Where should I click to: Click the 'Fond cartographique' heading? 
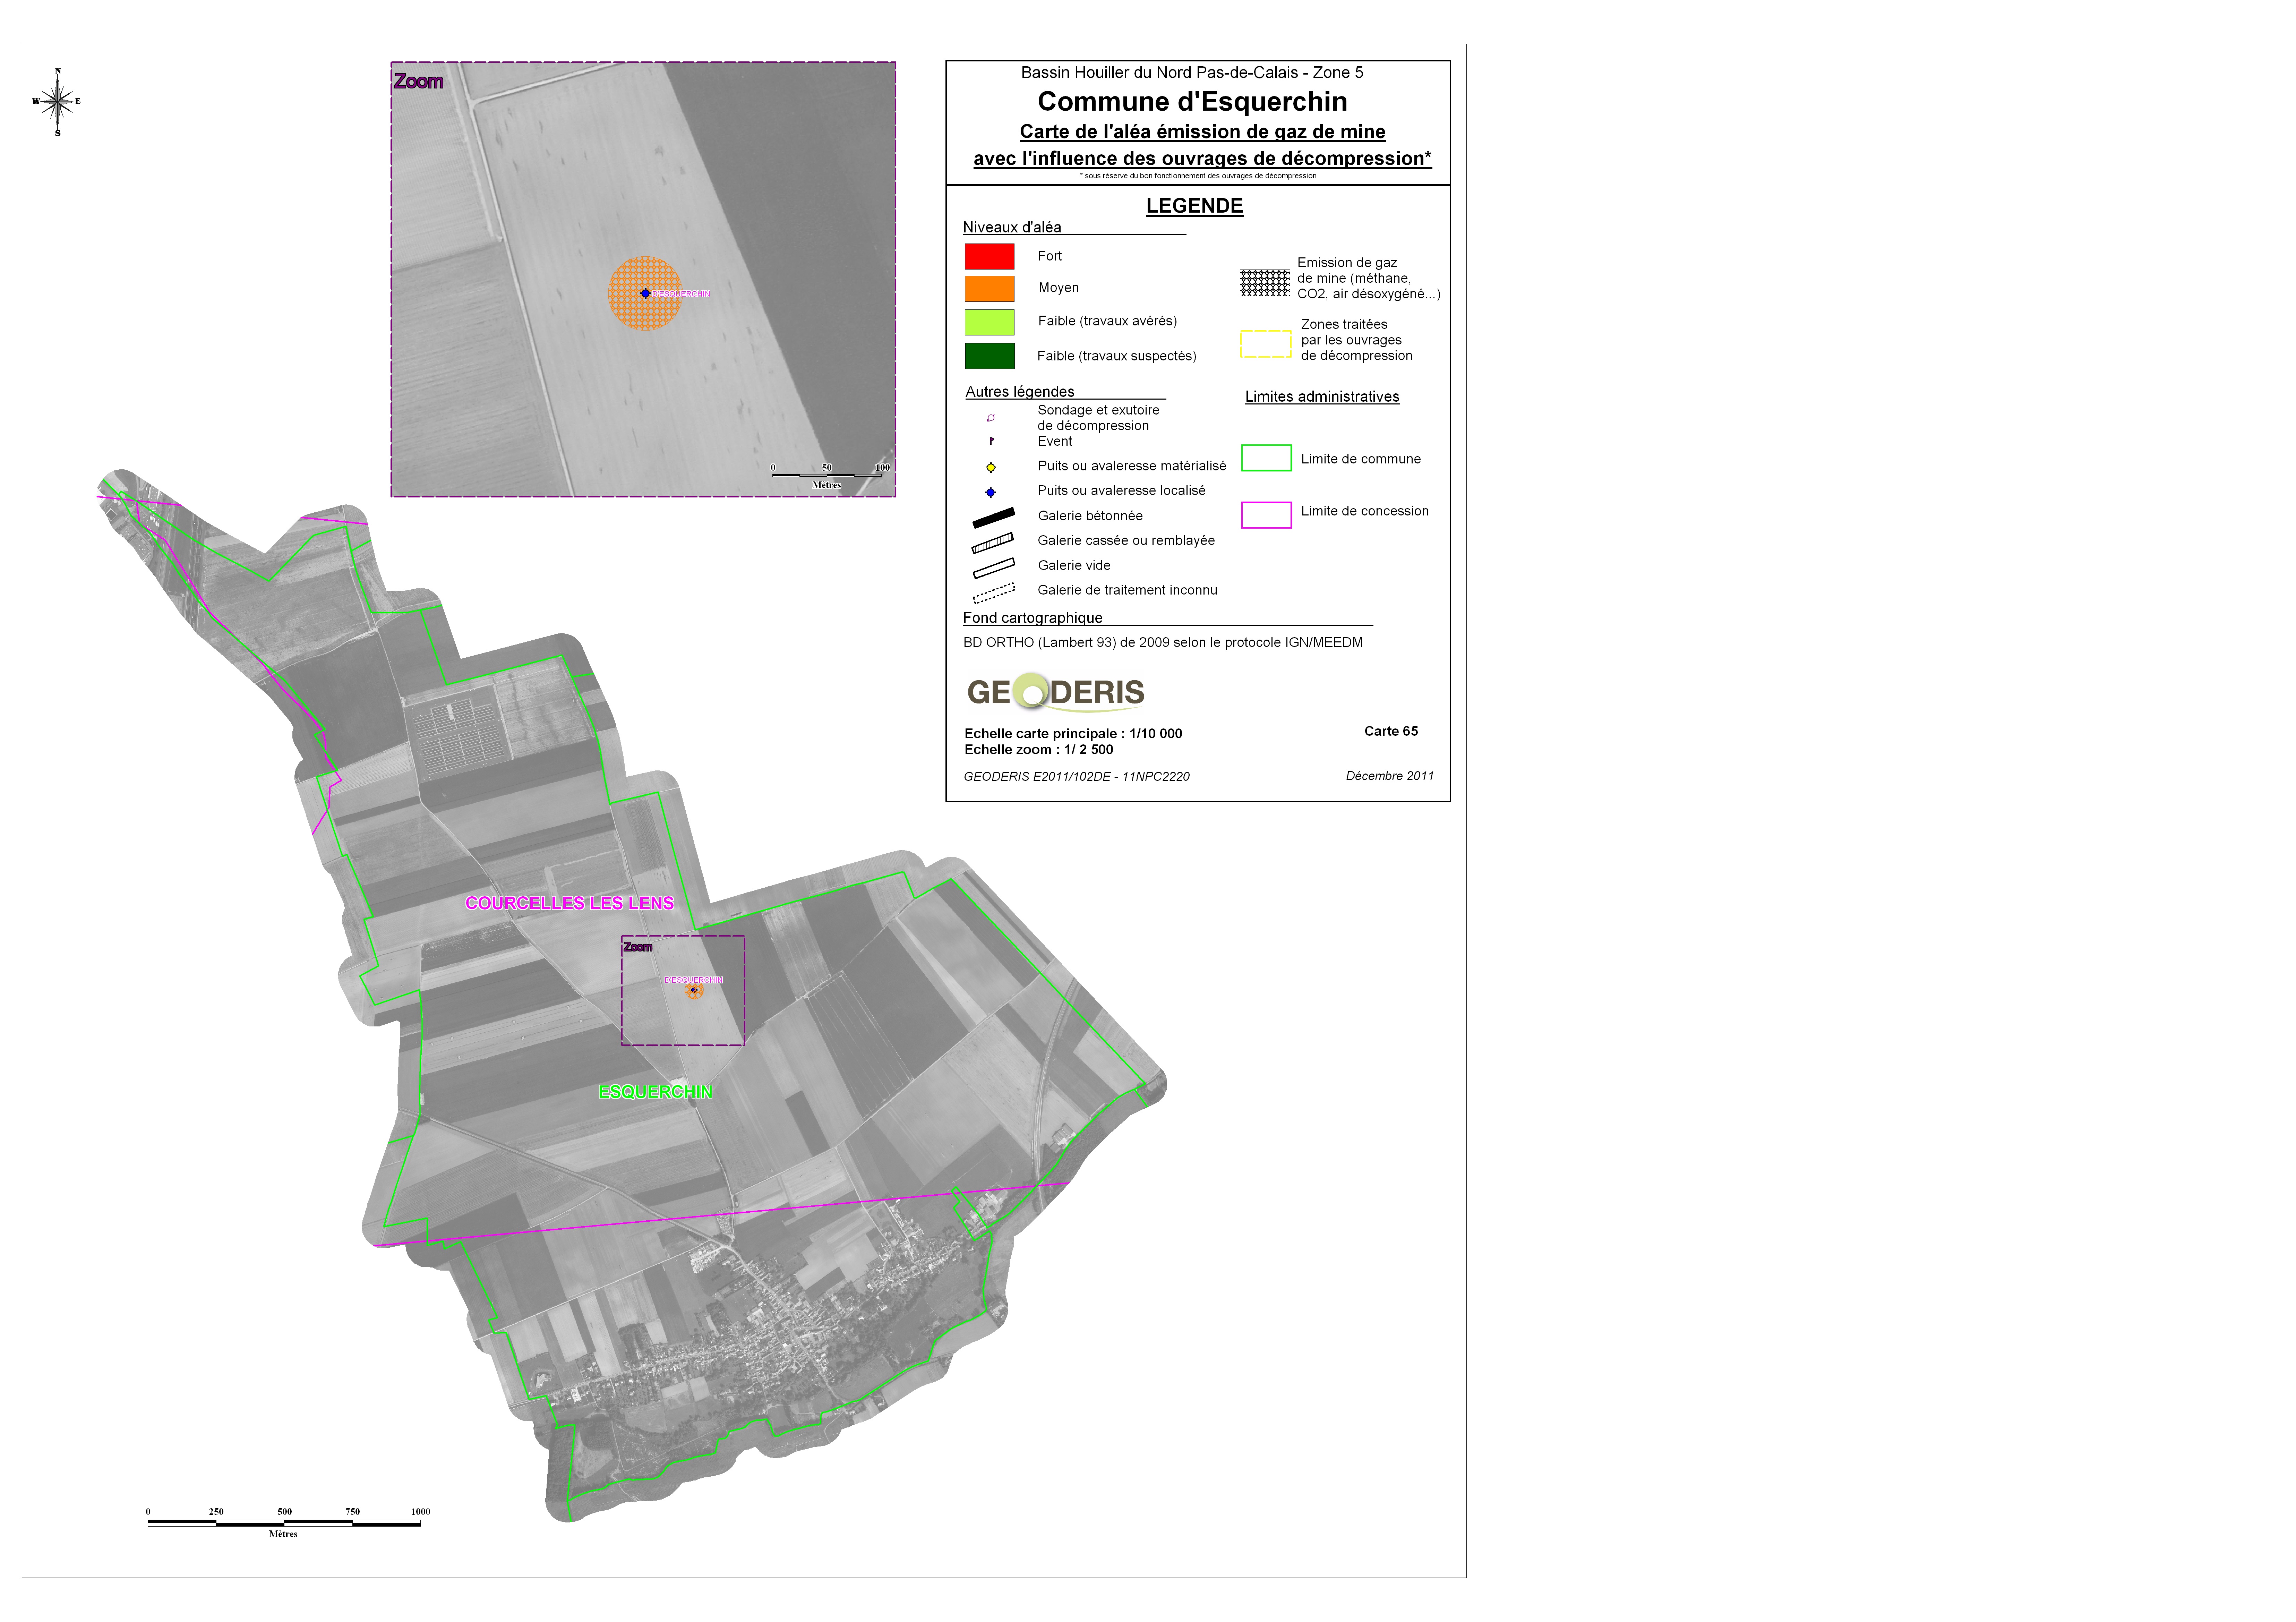pyautogui.click(x=1032, y=618)
